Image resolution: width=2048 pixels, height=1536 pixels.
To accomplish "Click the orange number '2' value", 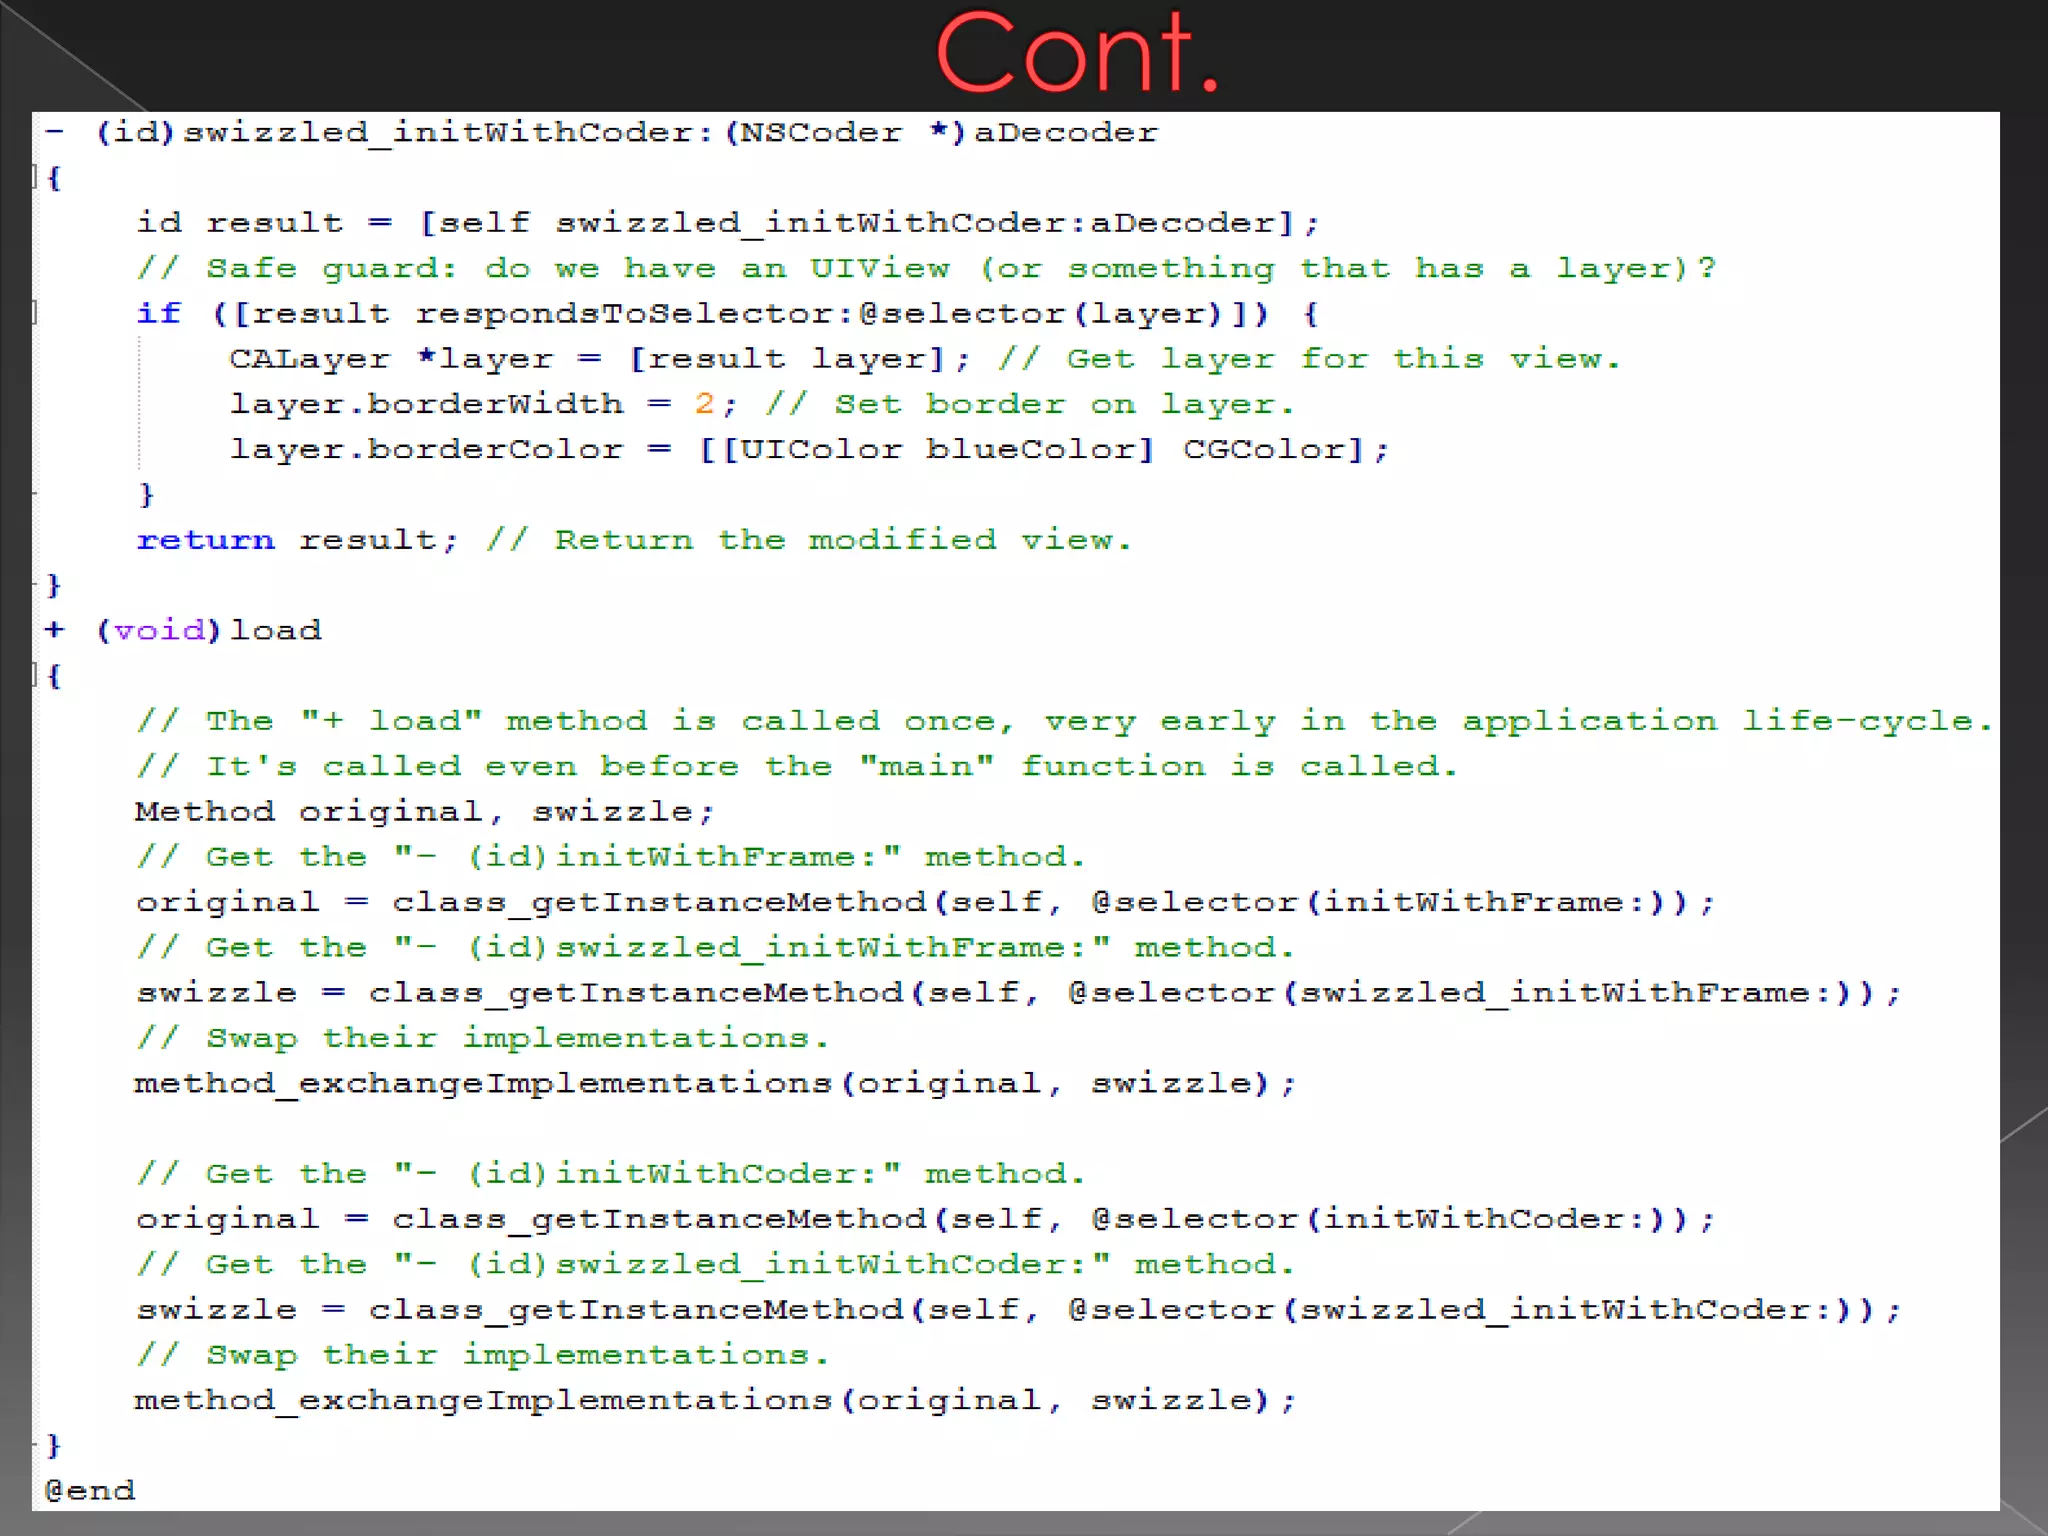I will [x=705, y=404].
